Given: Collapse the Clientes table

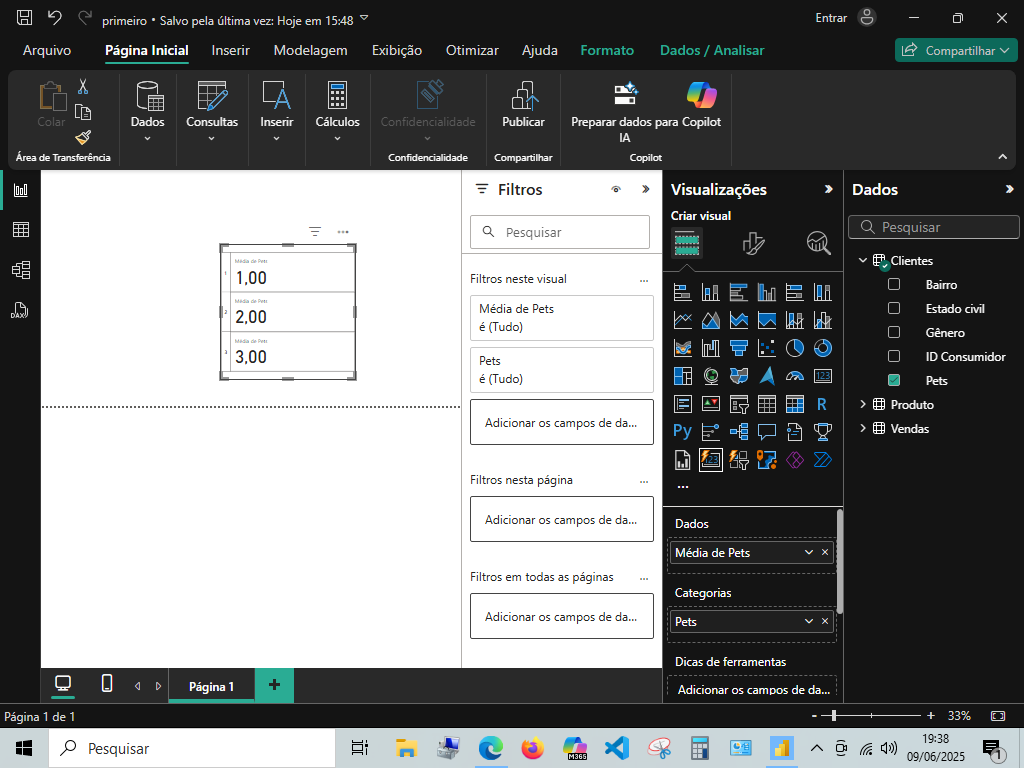Looking at the screenshot, I should pos(863,260).
